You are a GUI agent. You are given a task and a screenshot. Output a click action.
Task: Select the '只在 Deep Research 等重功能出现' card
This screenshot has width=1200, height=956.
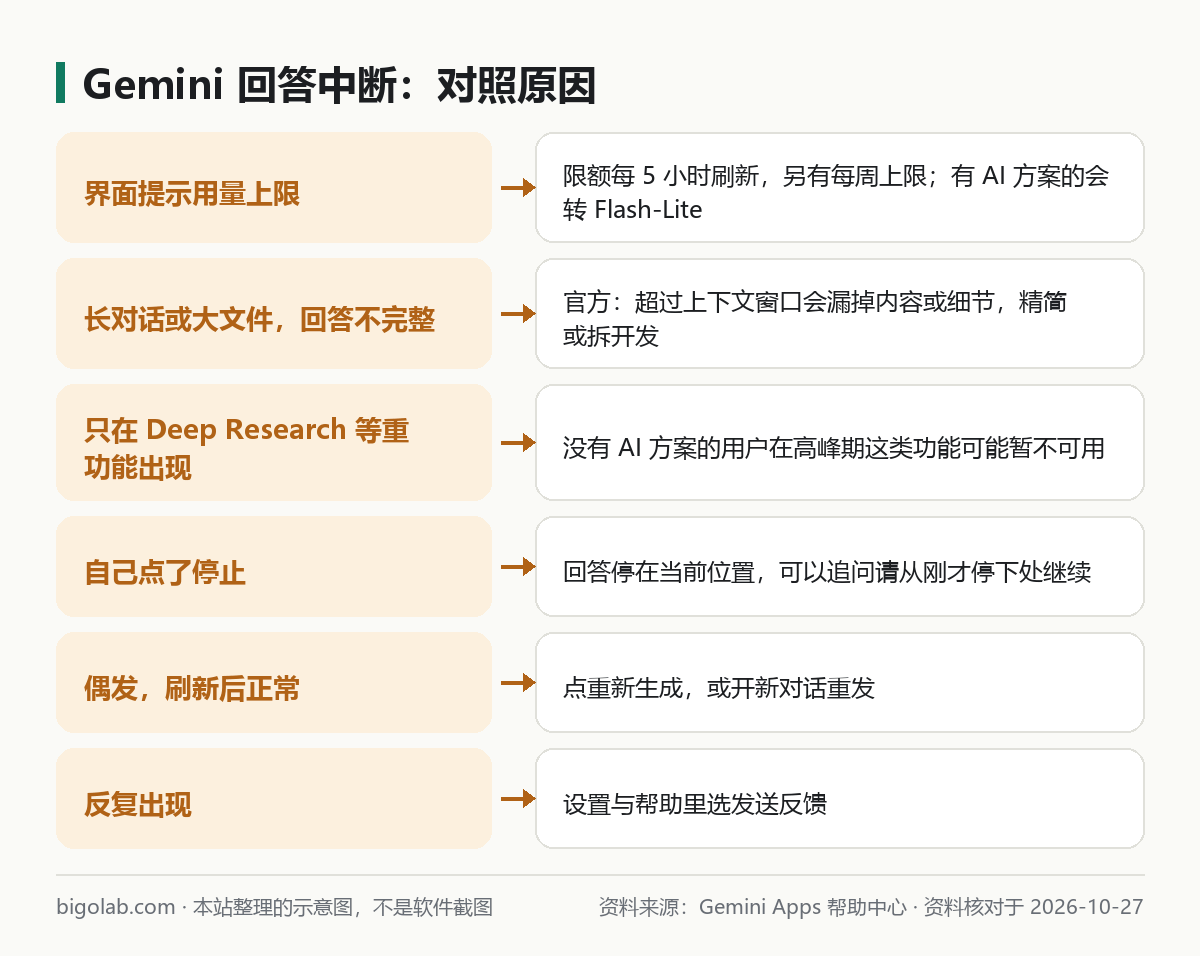click(x=274, y=442)
